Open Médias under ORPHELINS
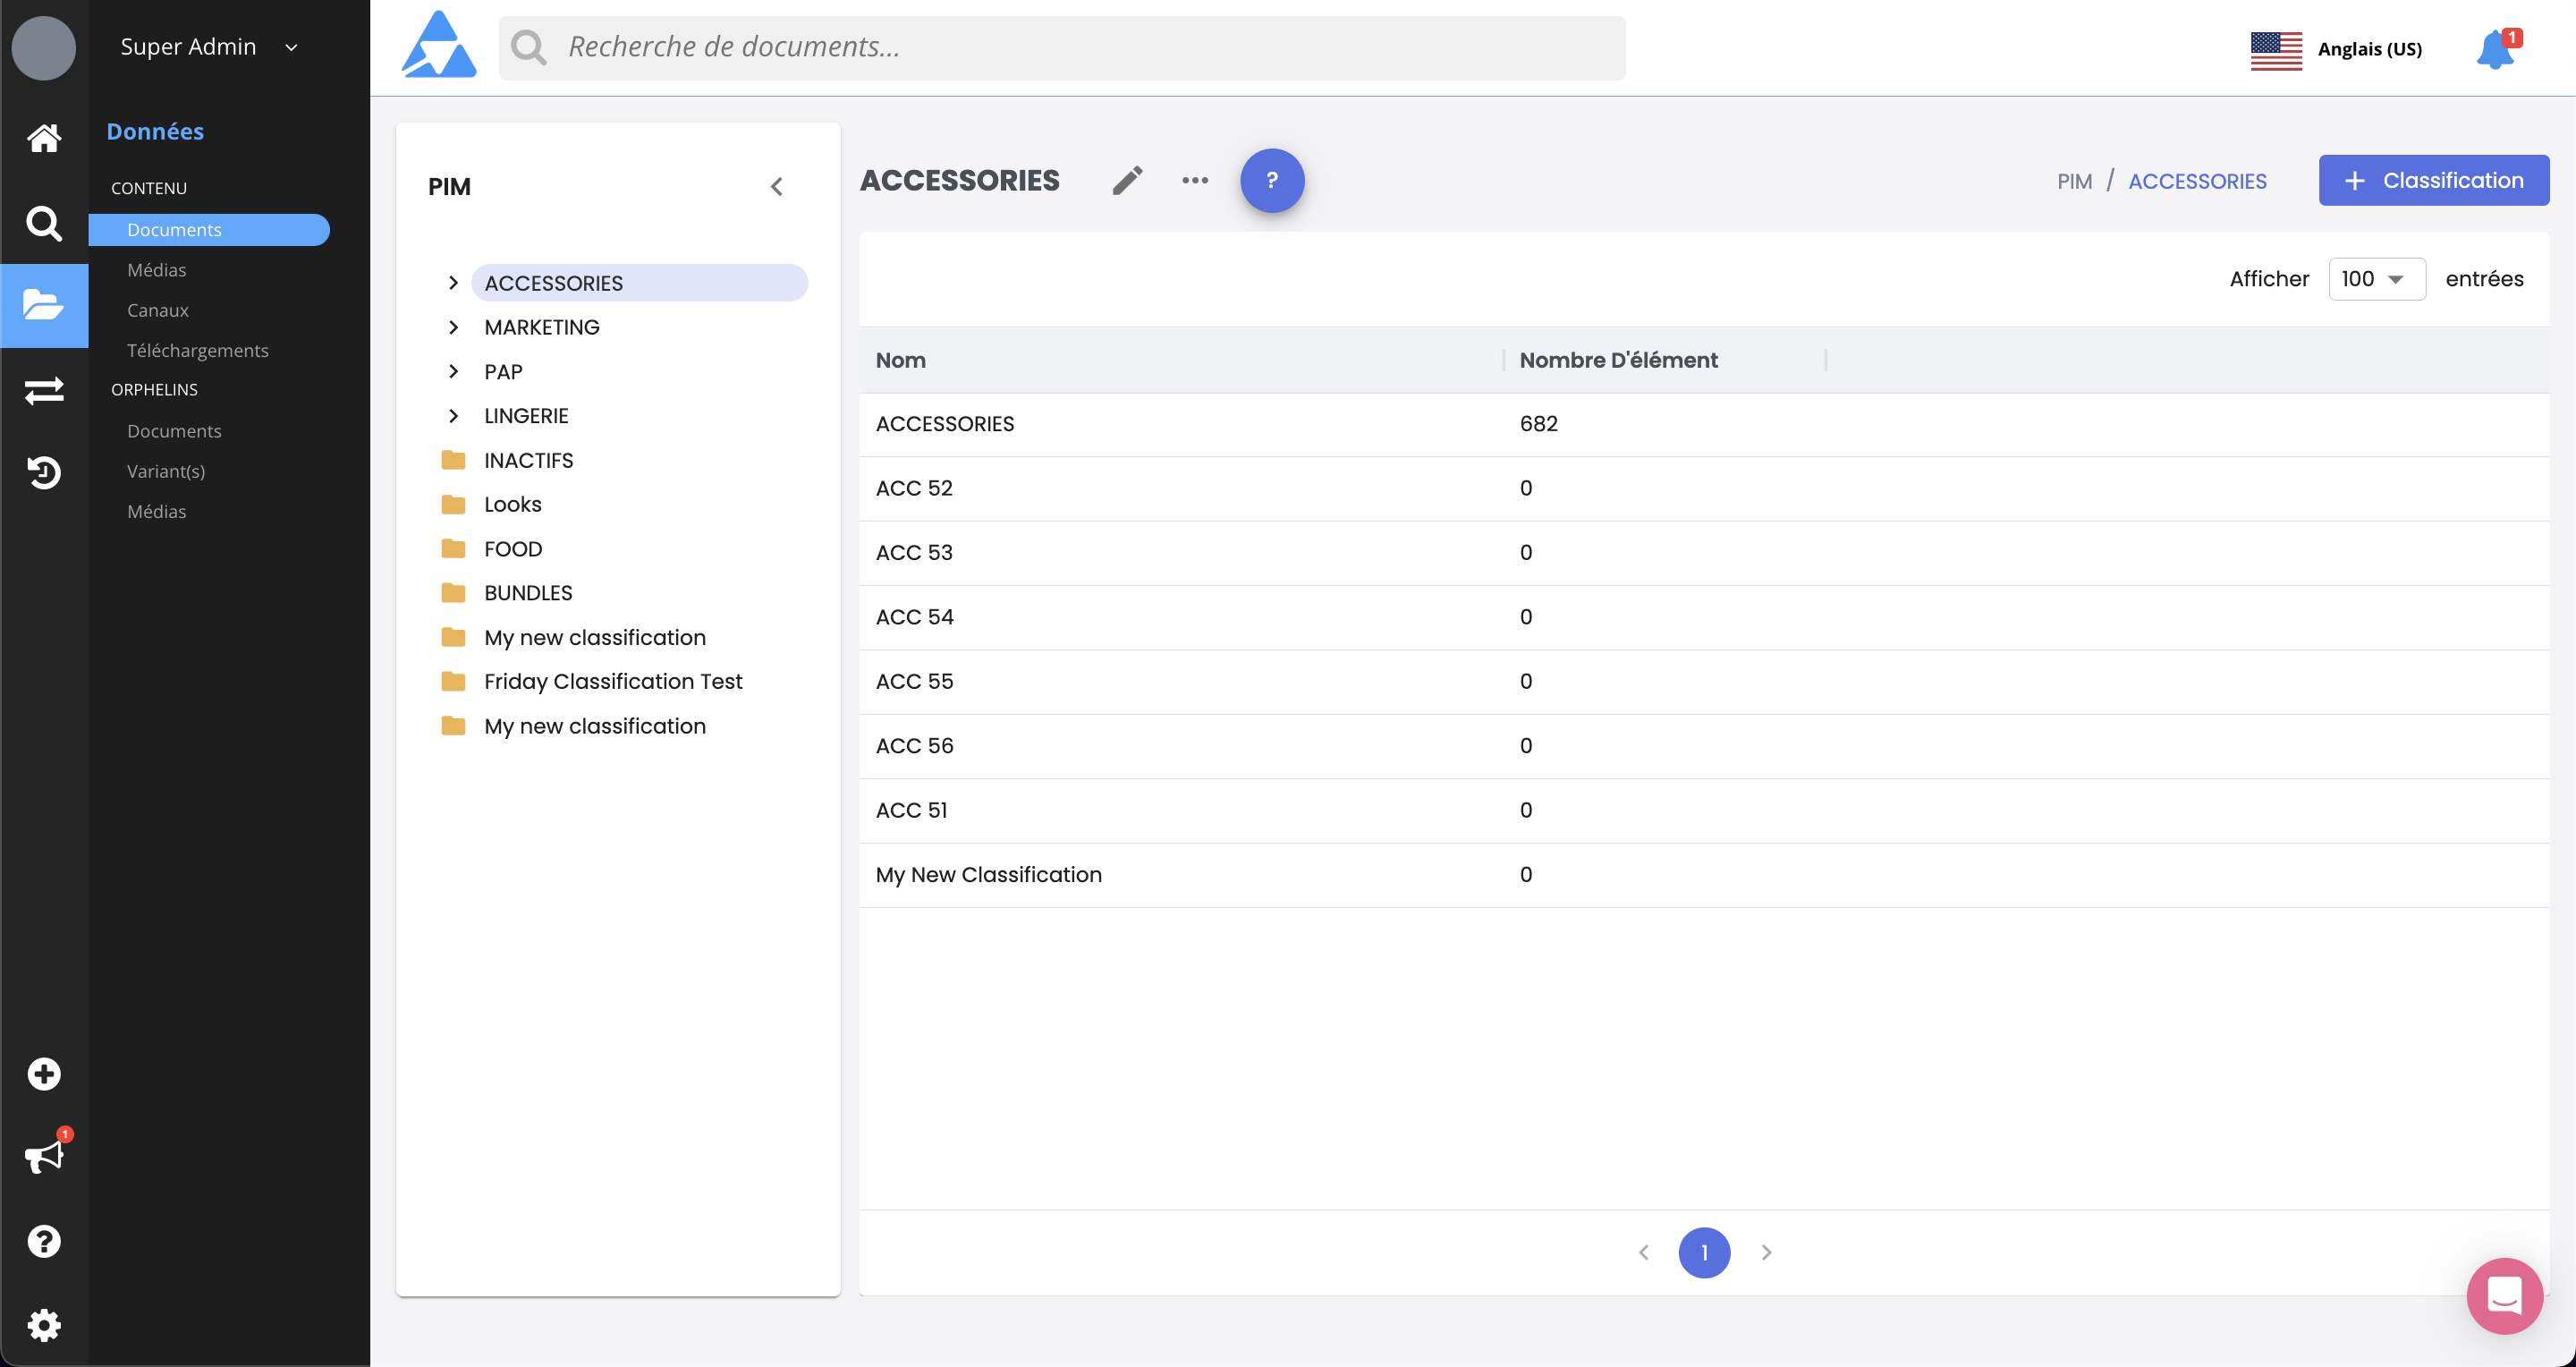The width and height of the screenshot is (2576, 1367). (157, 511)
